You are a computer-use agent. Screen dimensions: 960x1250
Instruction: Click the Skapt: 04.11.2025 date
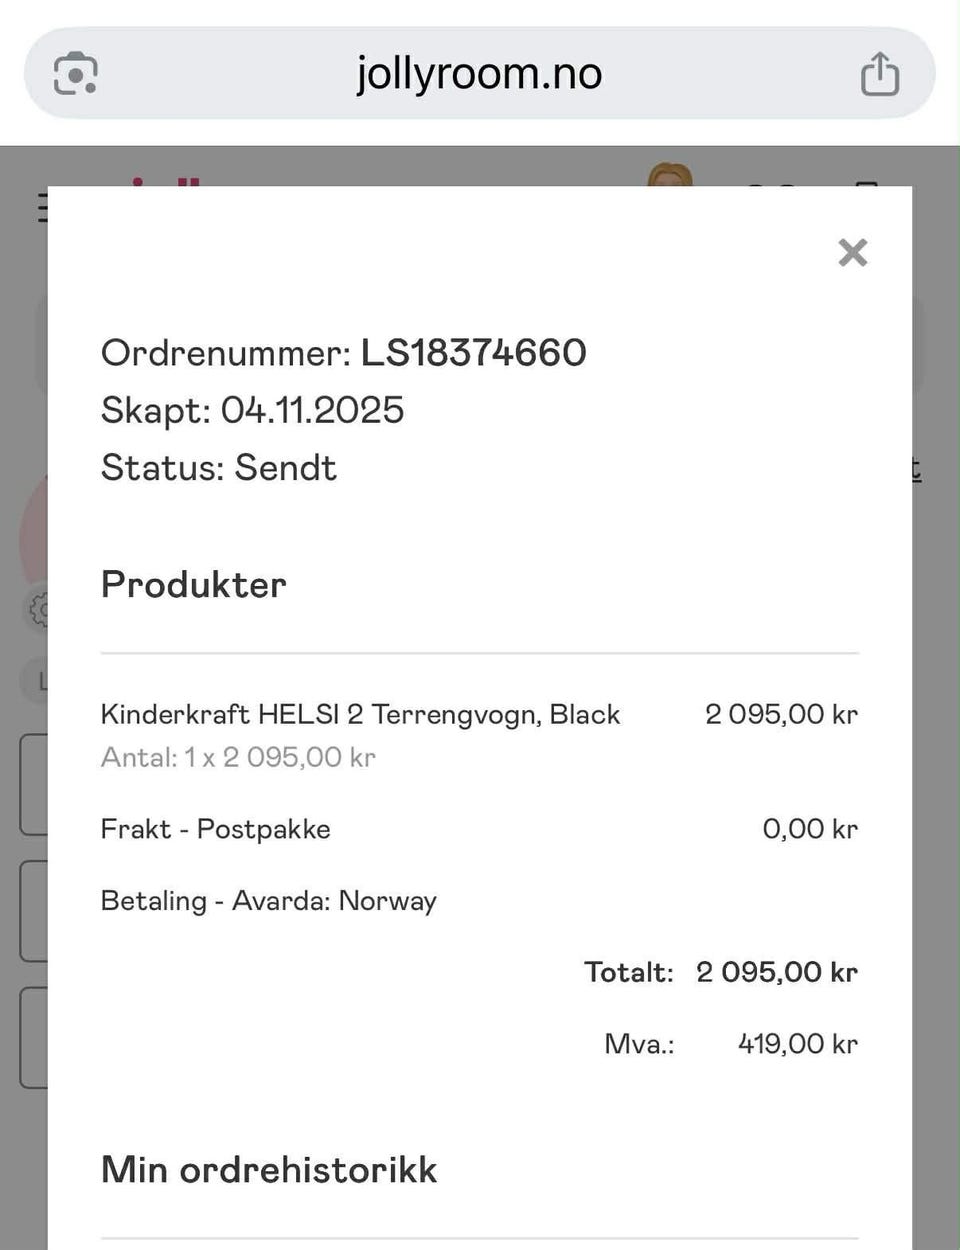coord(253,410)
